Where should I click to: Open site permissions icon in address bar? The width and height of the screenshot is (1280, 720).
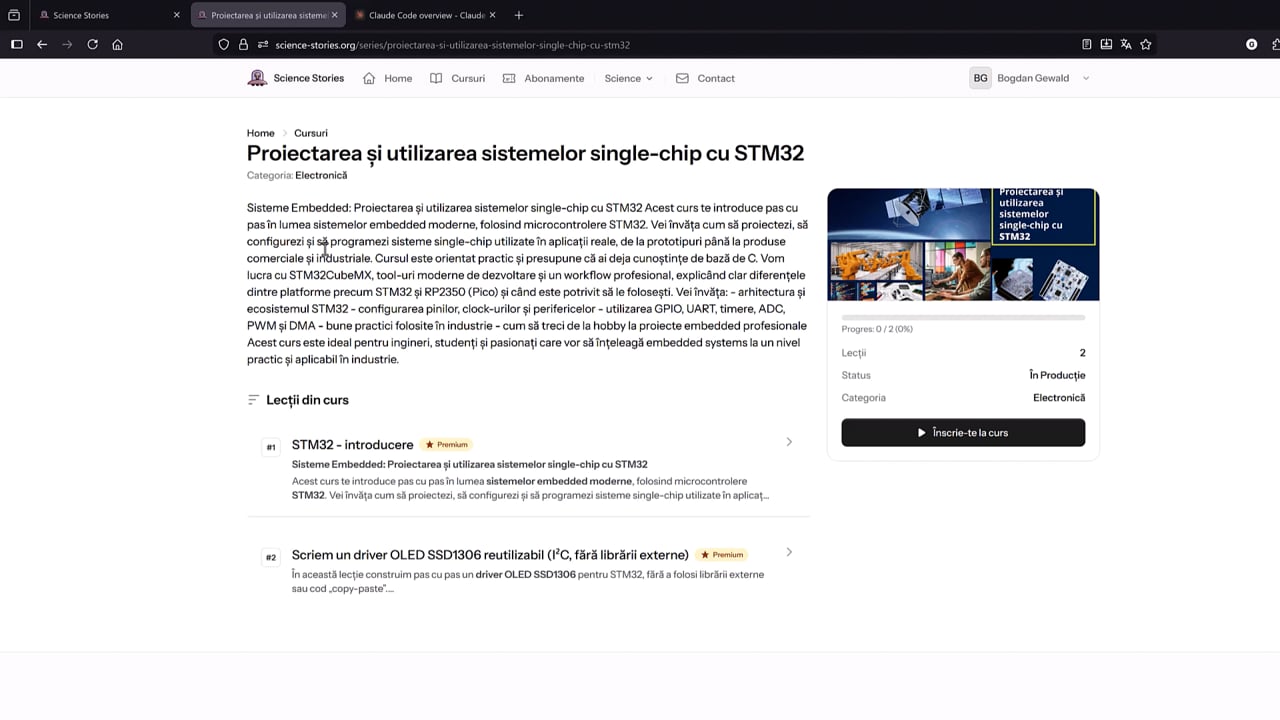point(263,44)
